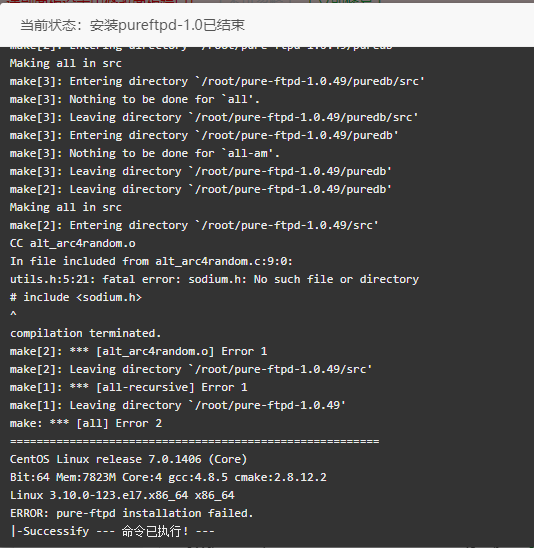Click 'Nothing to be done for all-am' line
The height and width of the screenshot is (548, 534).
pos(145,153)
